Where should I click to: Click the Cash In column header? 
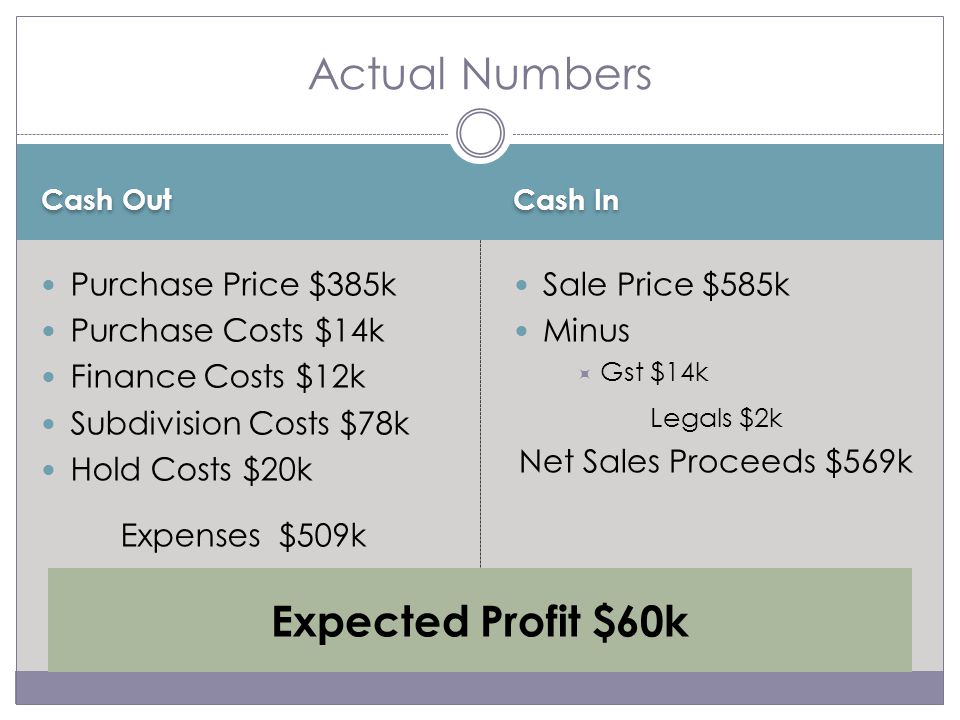pyautogui.click(x=566, y=200)
